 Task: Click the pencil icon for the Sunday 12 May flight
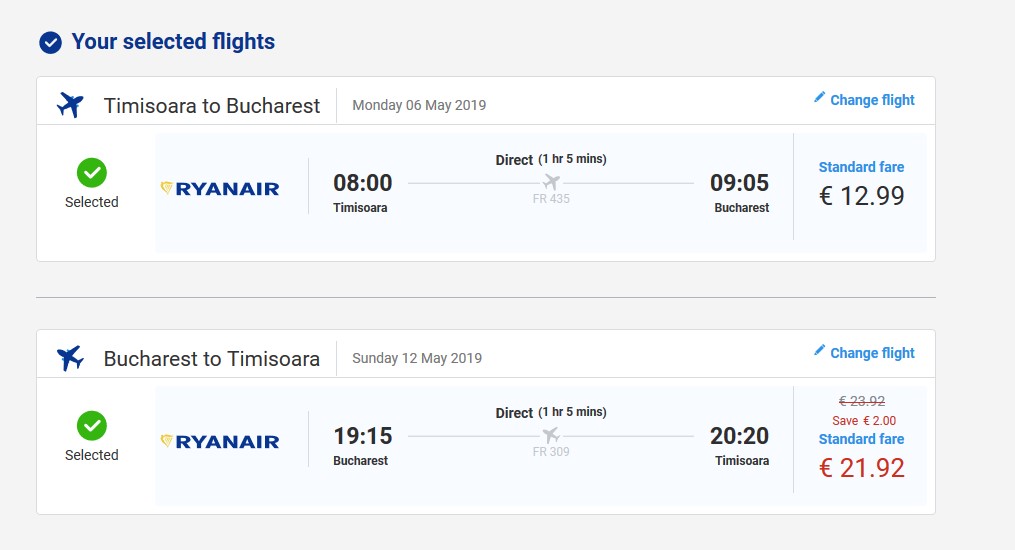click(820, 351)
